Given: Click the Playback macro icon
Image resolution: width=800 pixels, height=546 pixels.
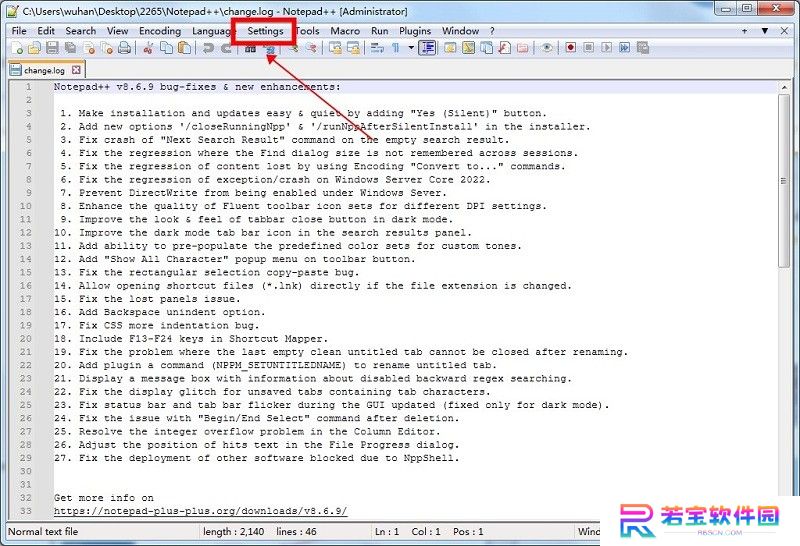Looking at the screenshot, I should (606, 48).
